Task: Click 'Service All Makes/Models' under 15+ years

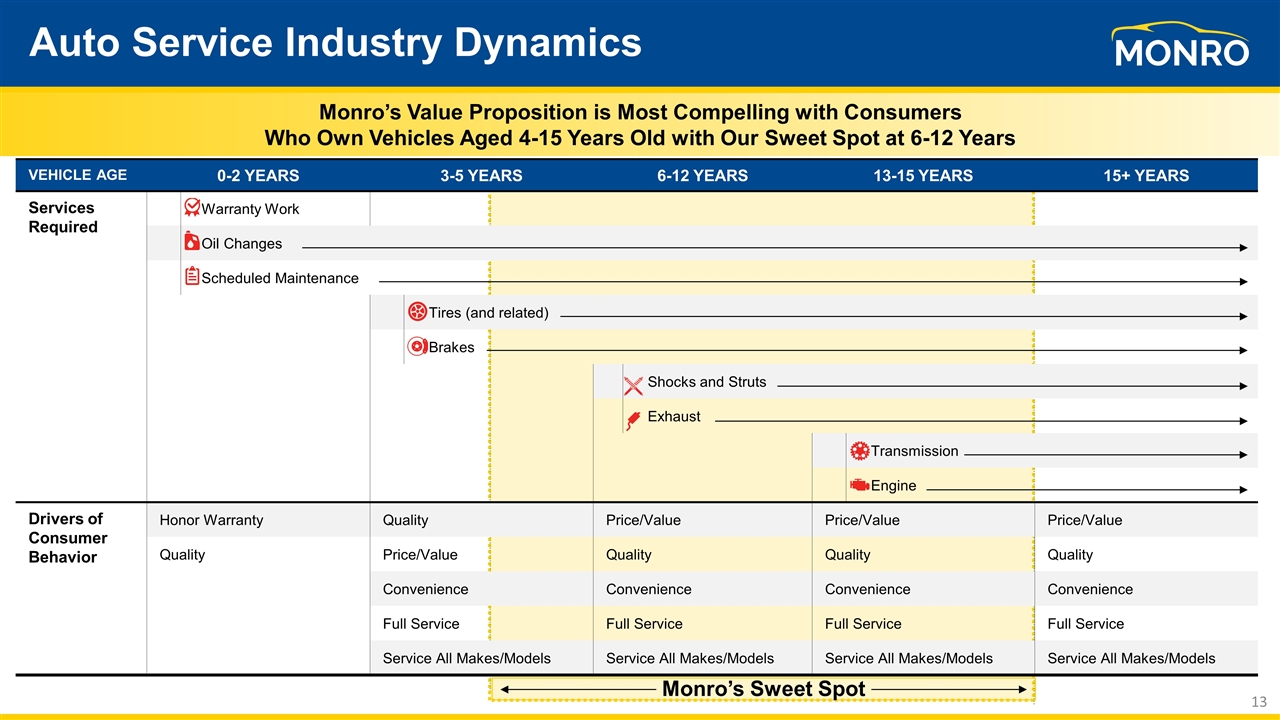Action: (1131, 658)
